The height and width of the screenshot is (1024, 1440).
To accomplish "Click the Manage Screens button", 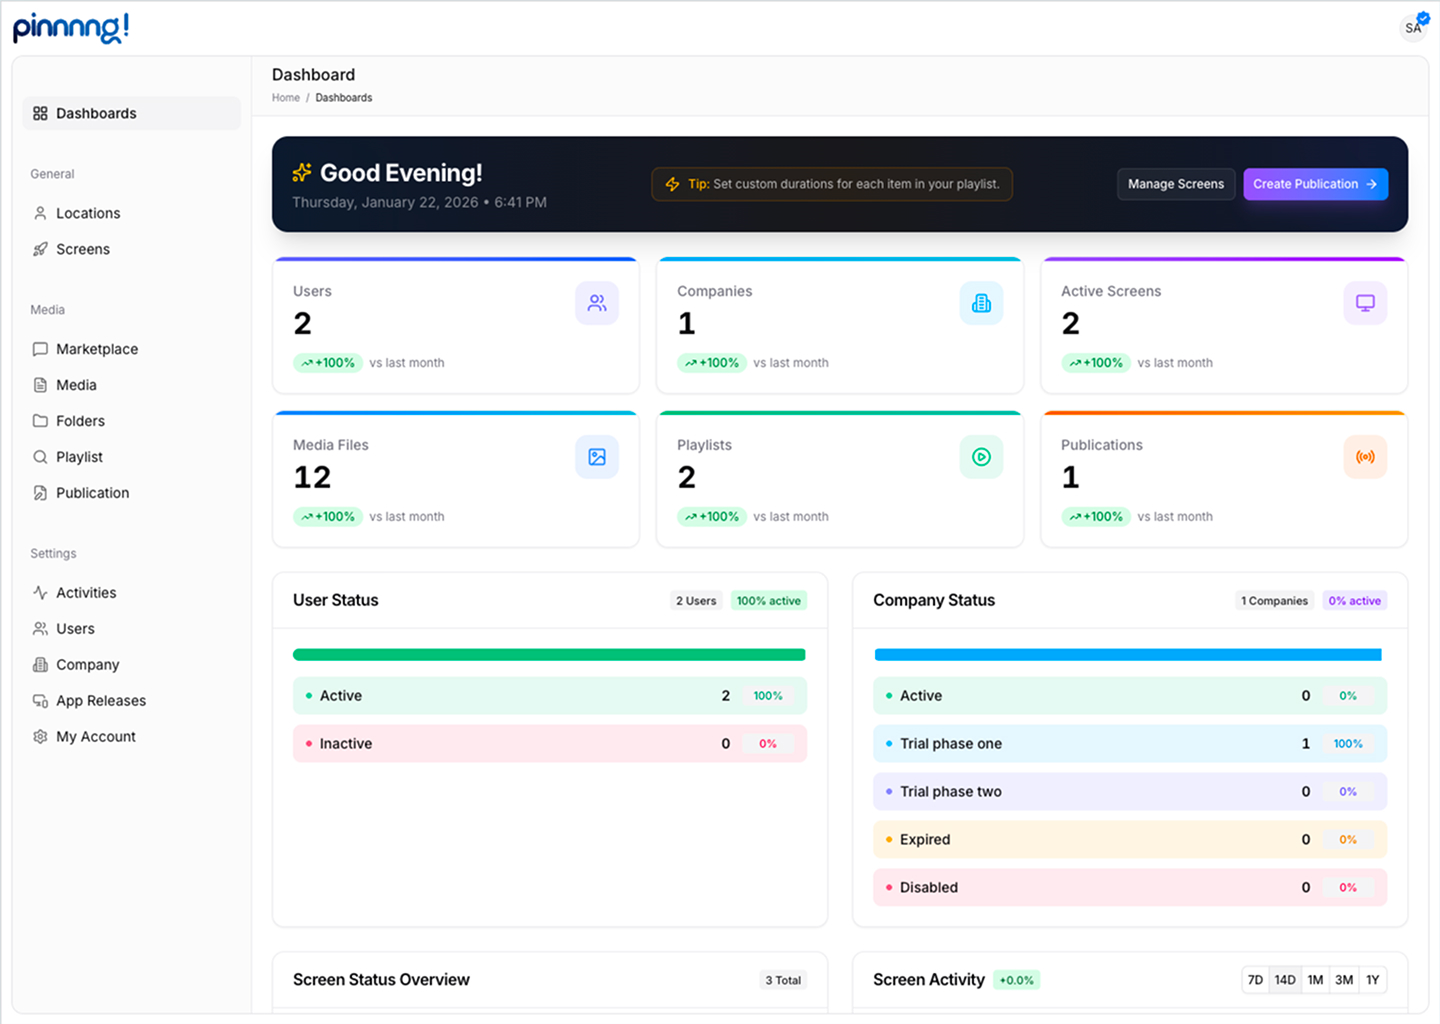I will 1176,184.
